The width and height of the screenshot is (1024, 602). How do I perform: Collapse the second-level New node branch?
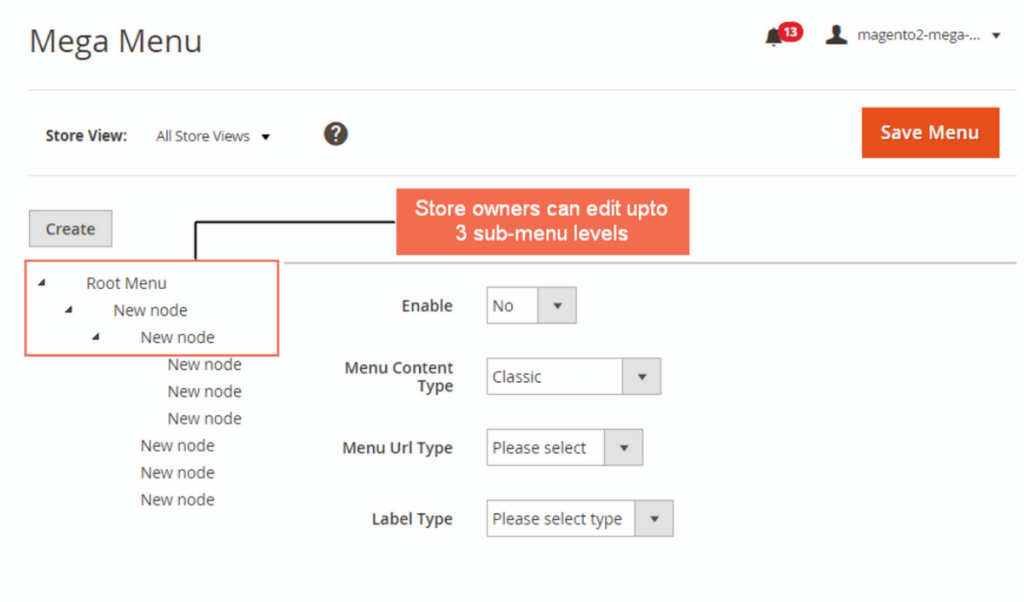coord(94,337)
